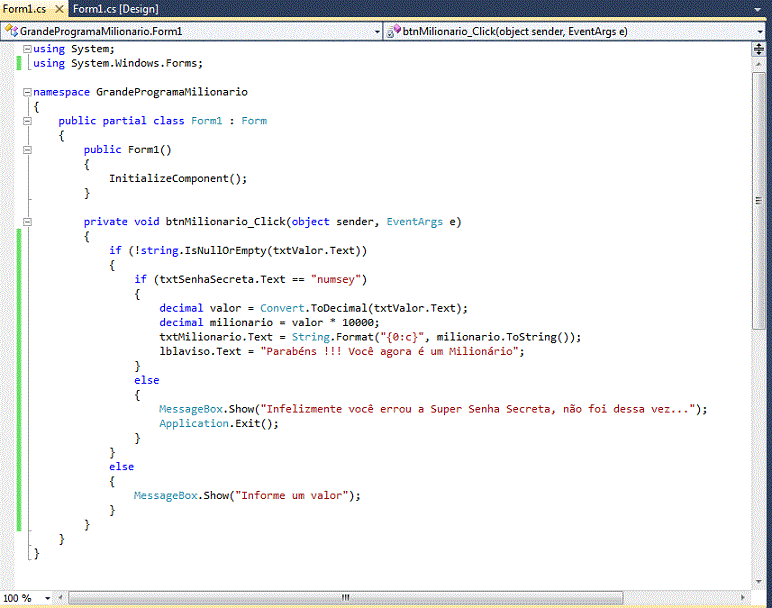Click the EventArgs parameter type
Image resolution: width=772 pixels, height=608 pixels.
[415, 222]
